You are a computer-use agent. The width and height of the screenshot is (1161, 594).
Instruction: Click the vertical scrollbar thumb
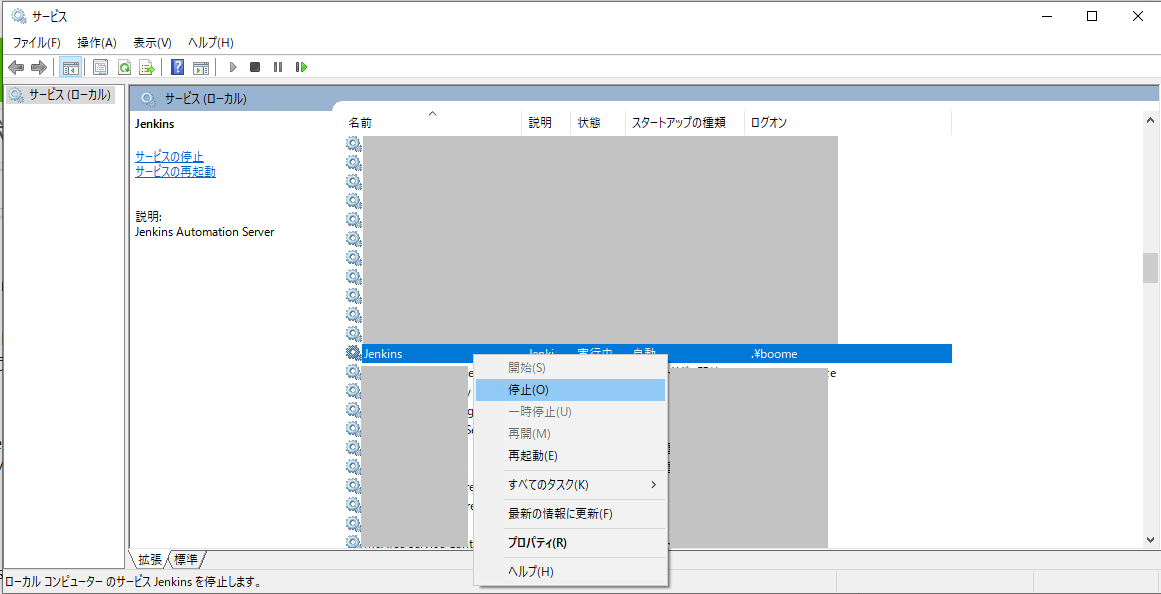[x=1150, y=268]
